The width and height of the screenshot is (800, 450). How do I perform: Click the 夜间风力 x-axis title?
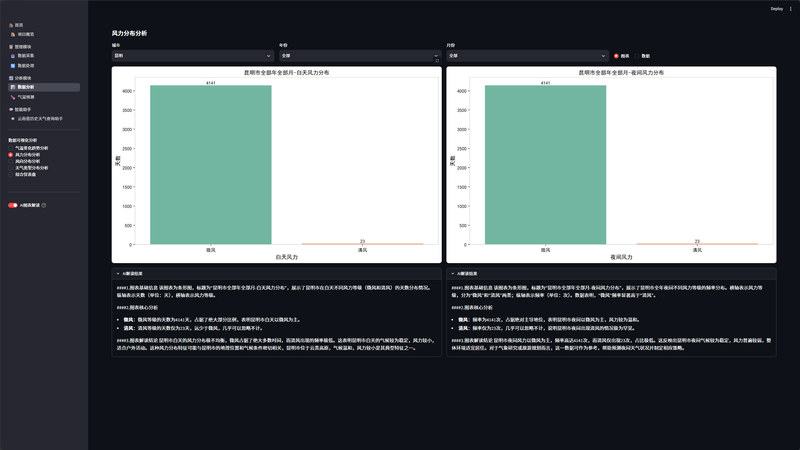coord(621,257)
